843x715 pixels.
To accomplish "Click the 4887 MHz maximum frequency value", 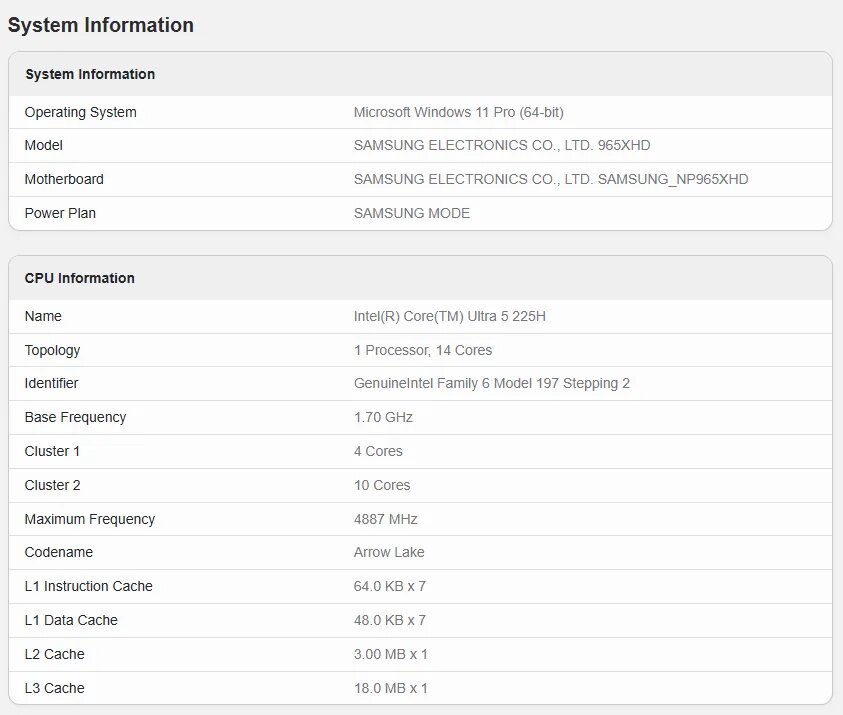I will click(x=385, y=519).
